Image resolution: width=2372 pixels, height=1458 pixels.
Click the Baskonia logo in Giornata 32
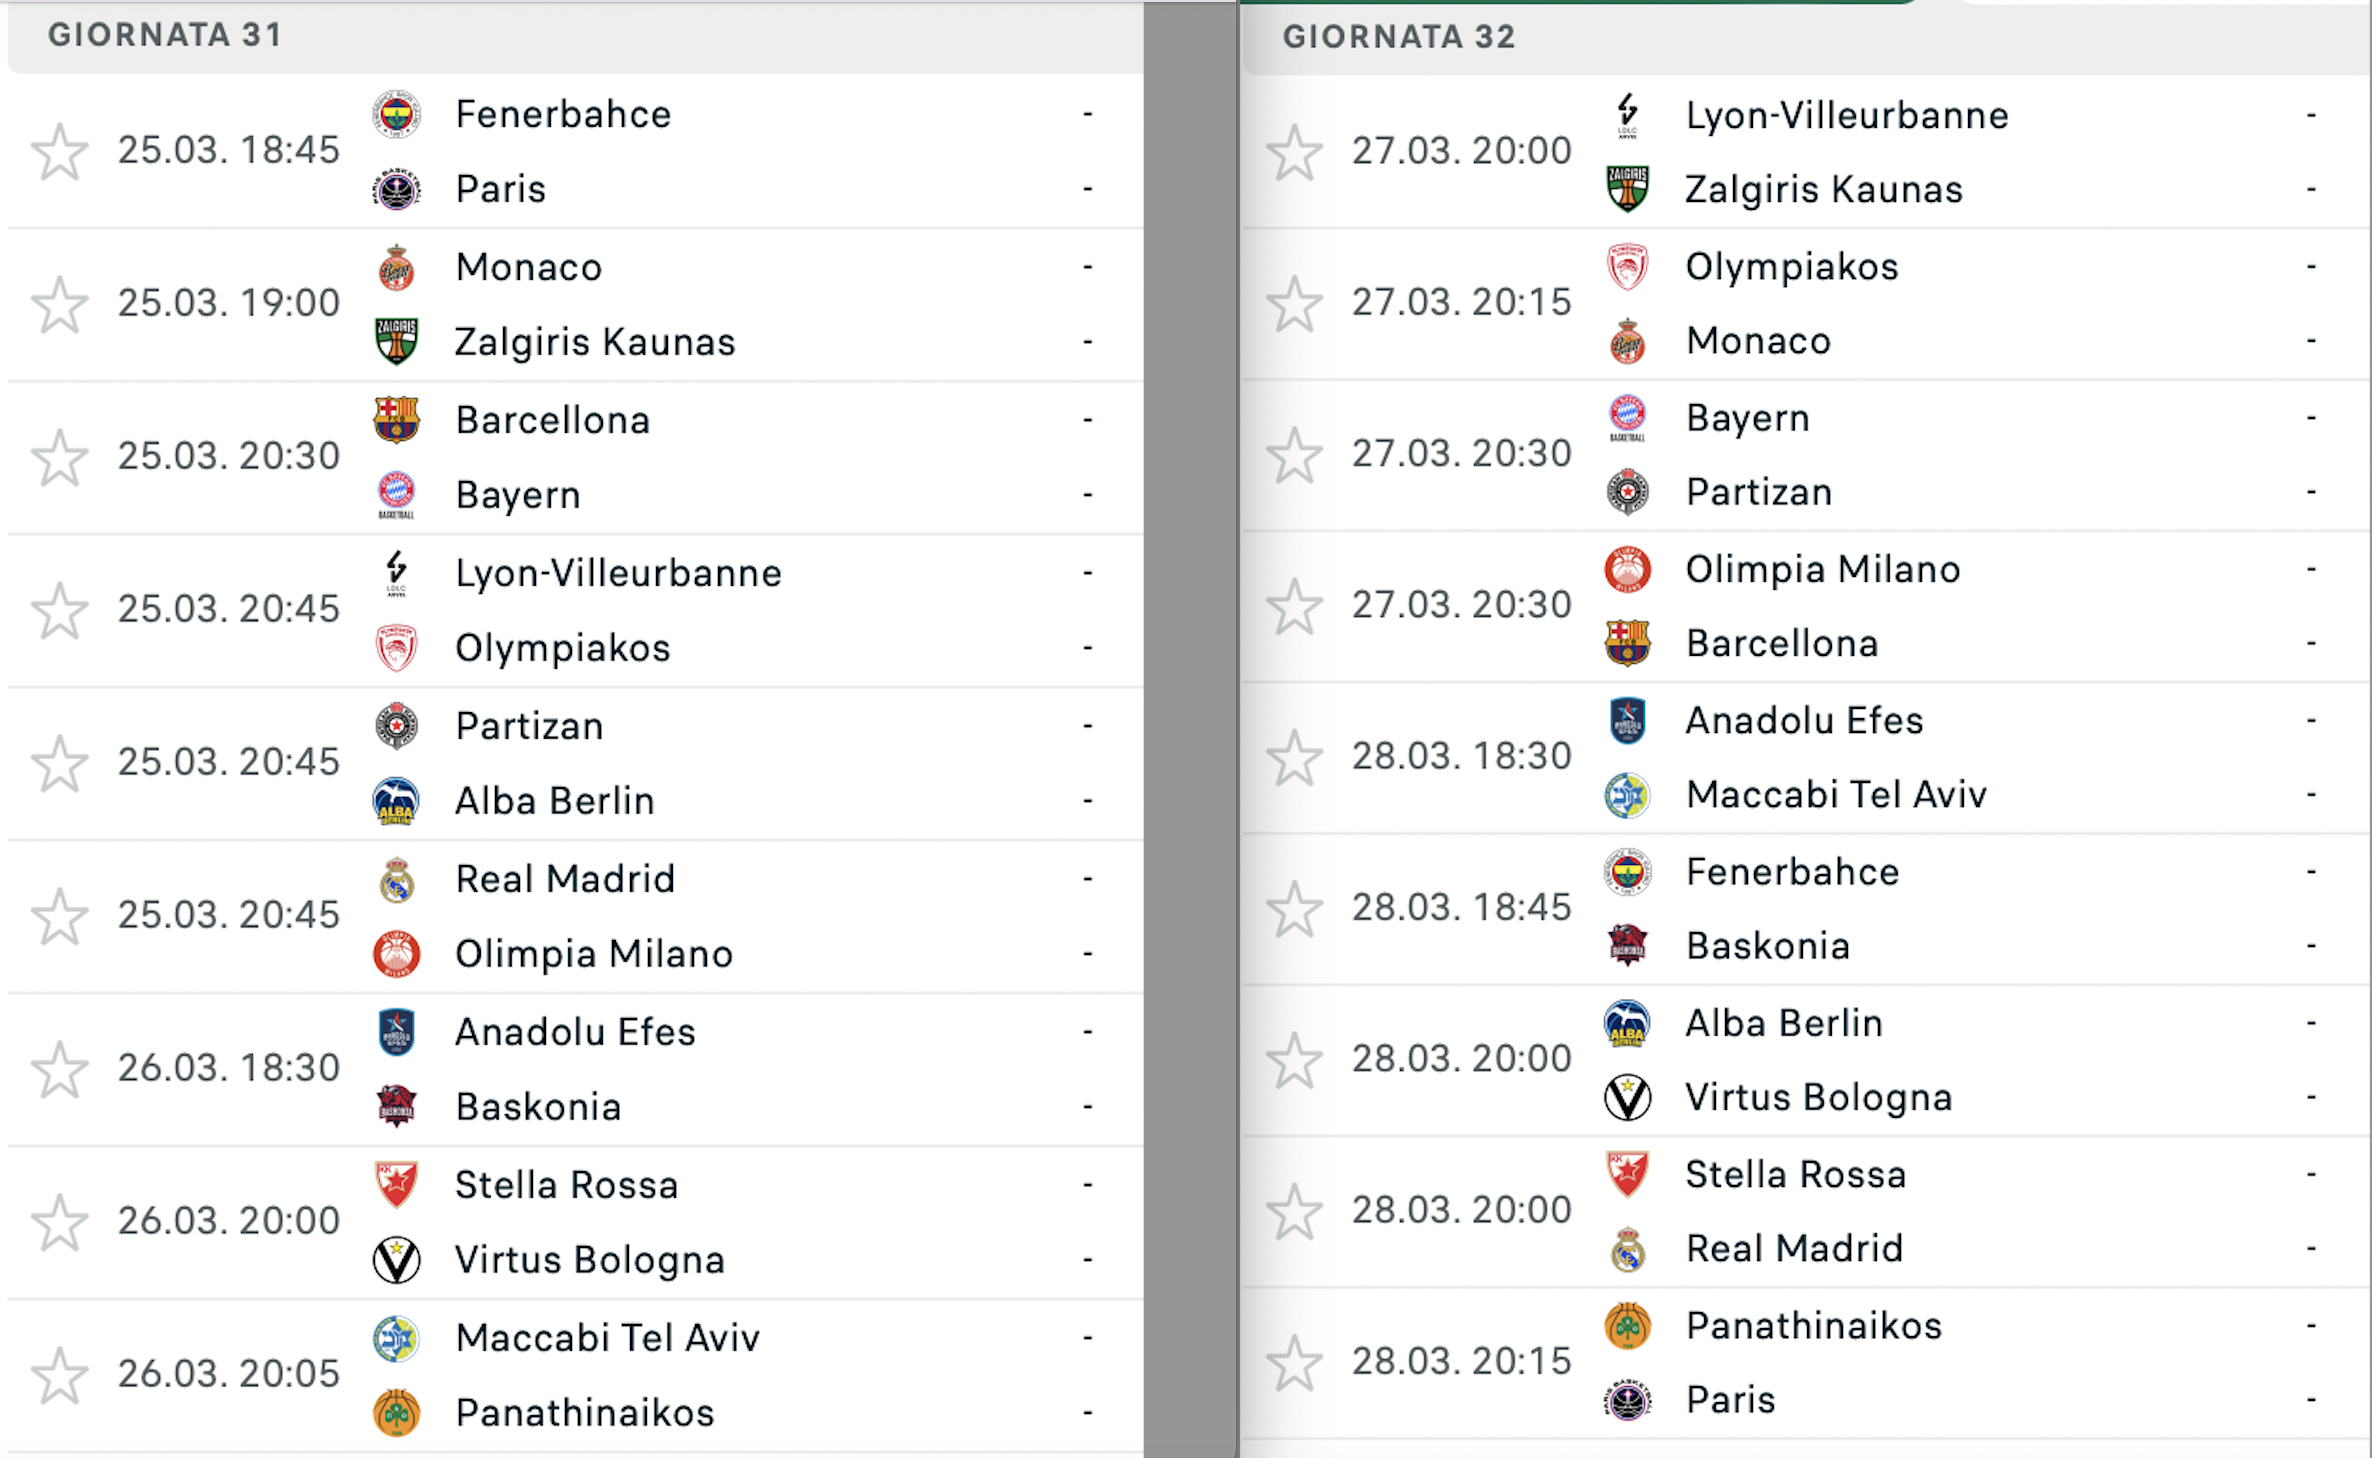pyautogui.click(x=1627, y=946)
